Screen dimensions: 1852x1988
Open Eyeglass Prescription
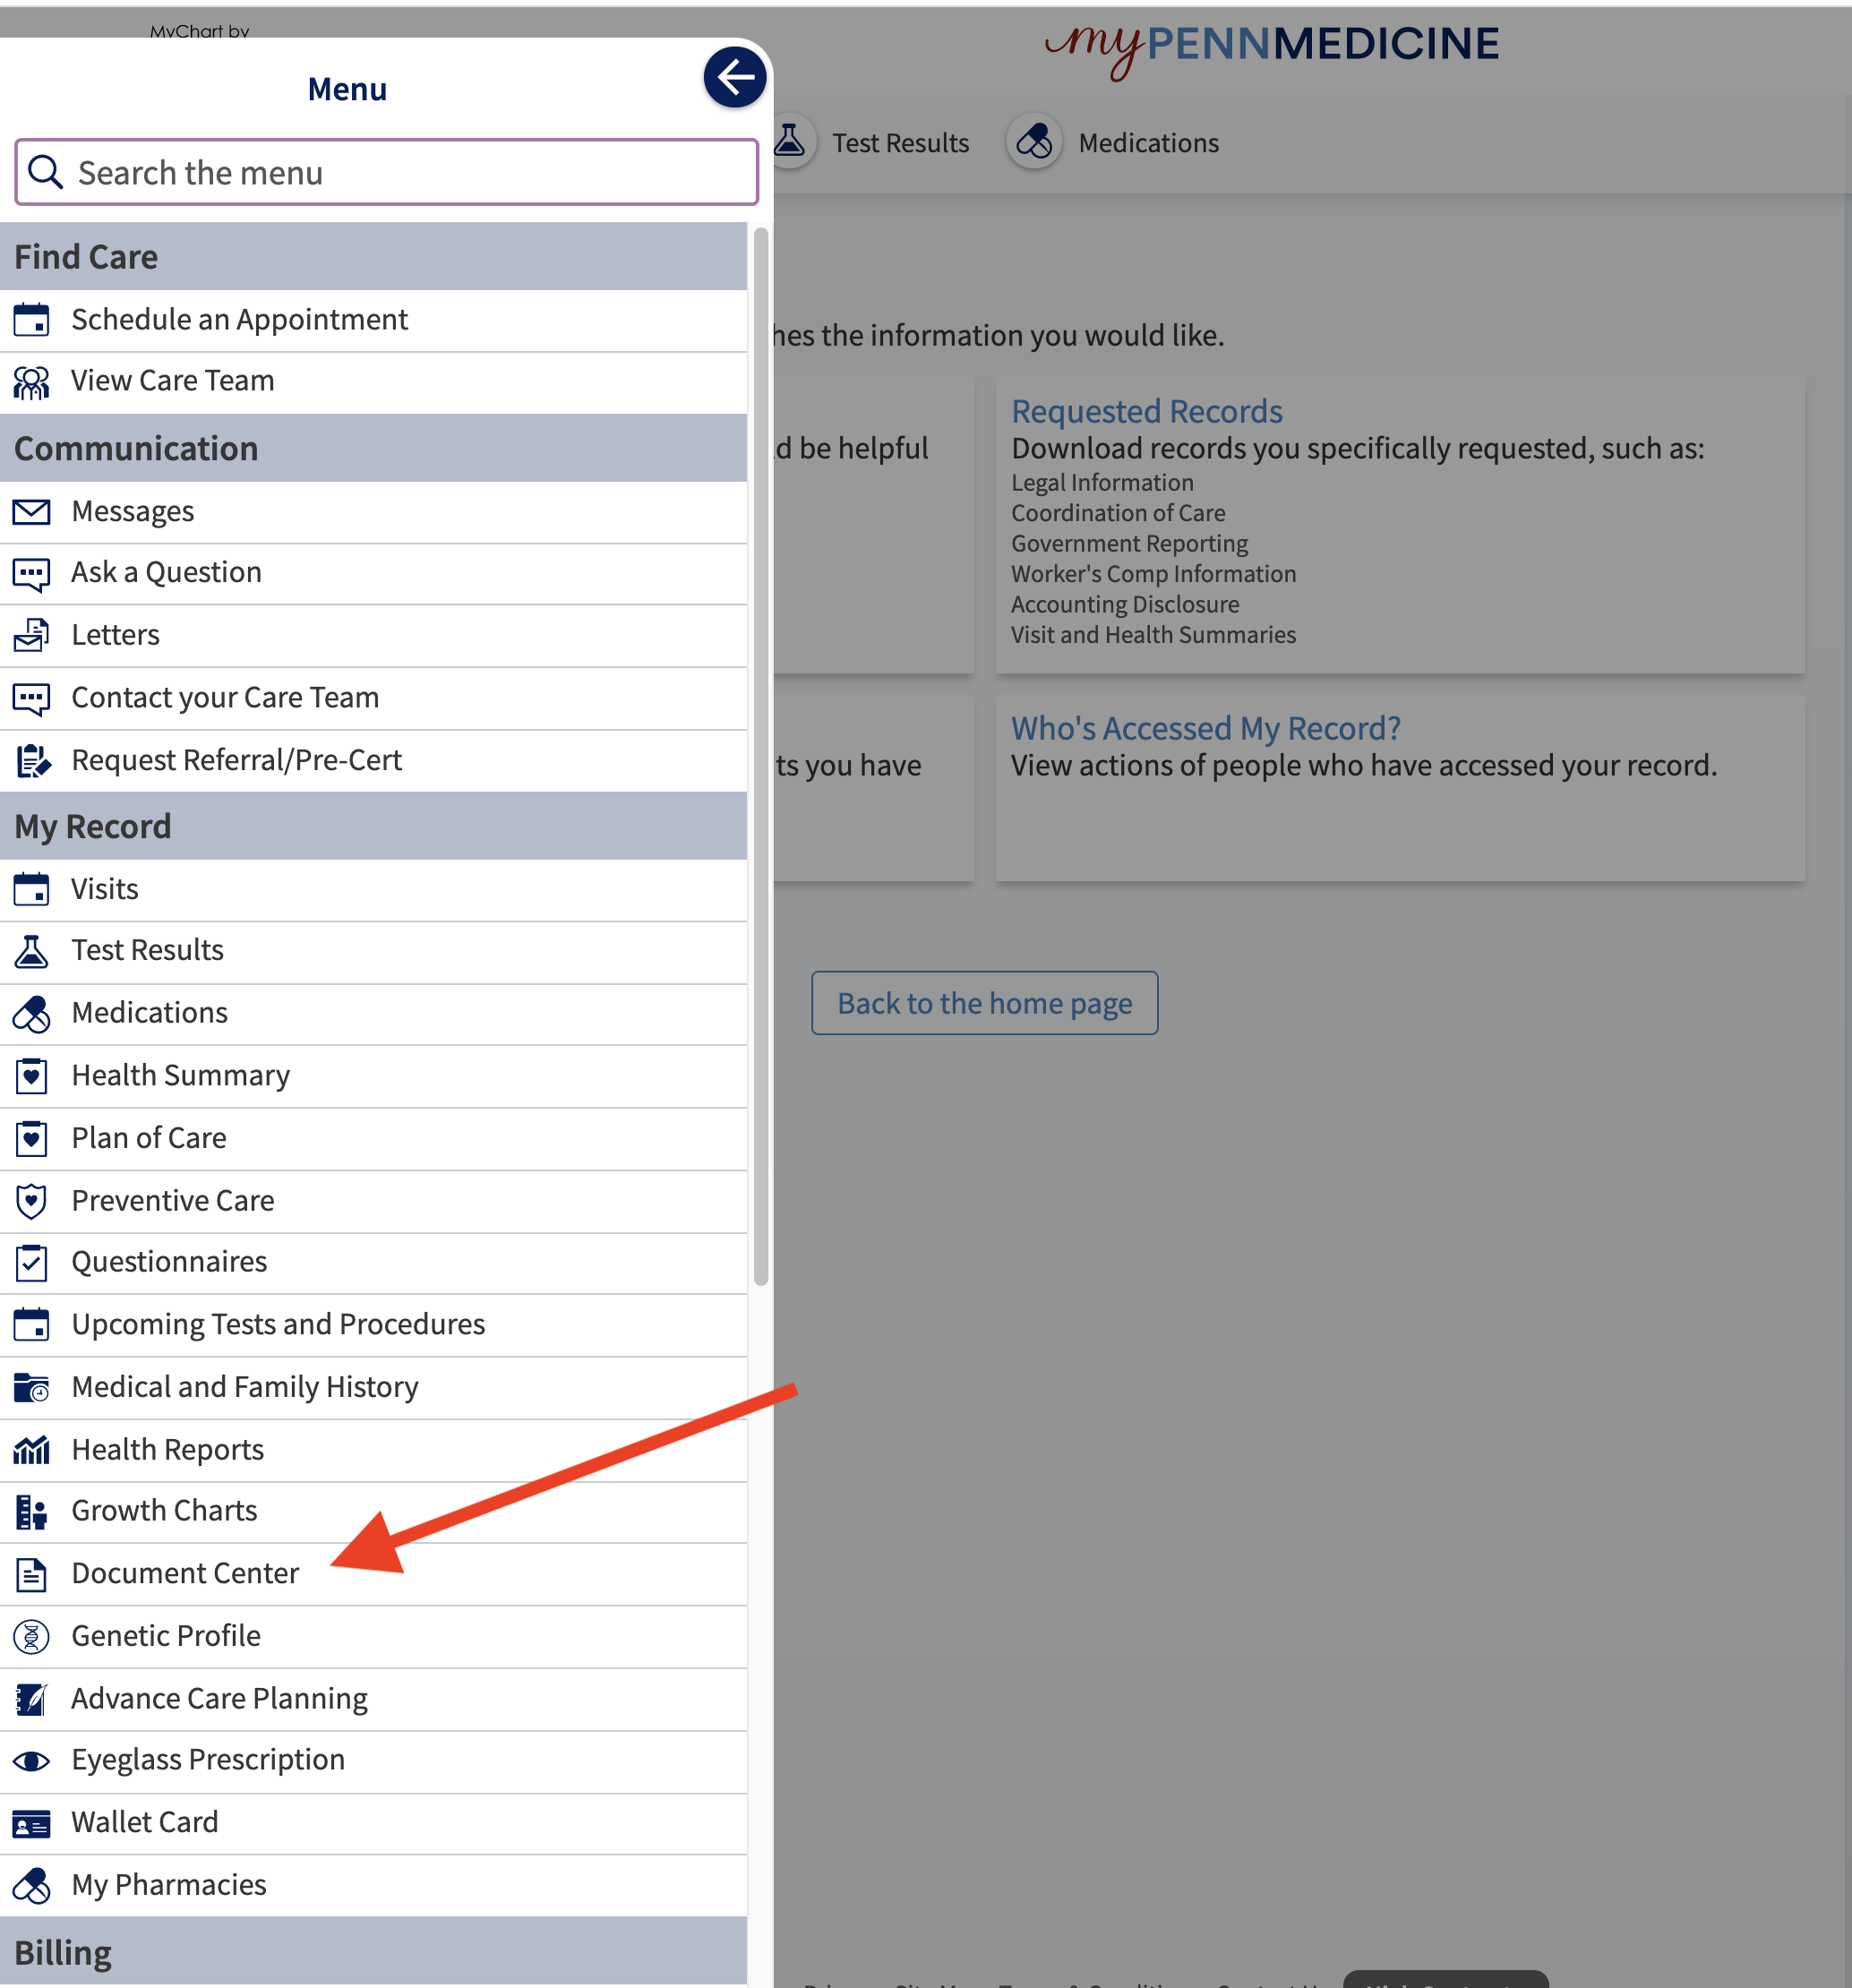point(373,1761)
